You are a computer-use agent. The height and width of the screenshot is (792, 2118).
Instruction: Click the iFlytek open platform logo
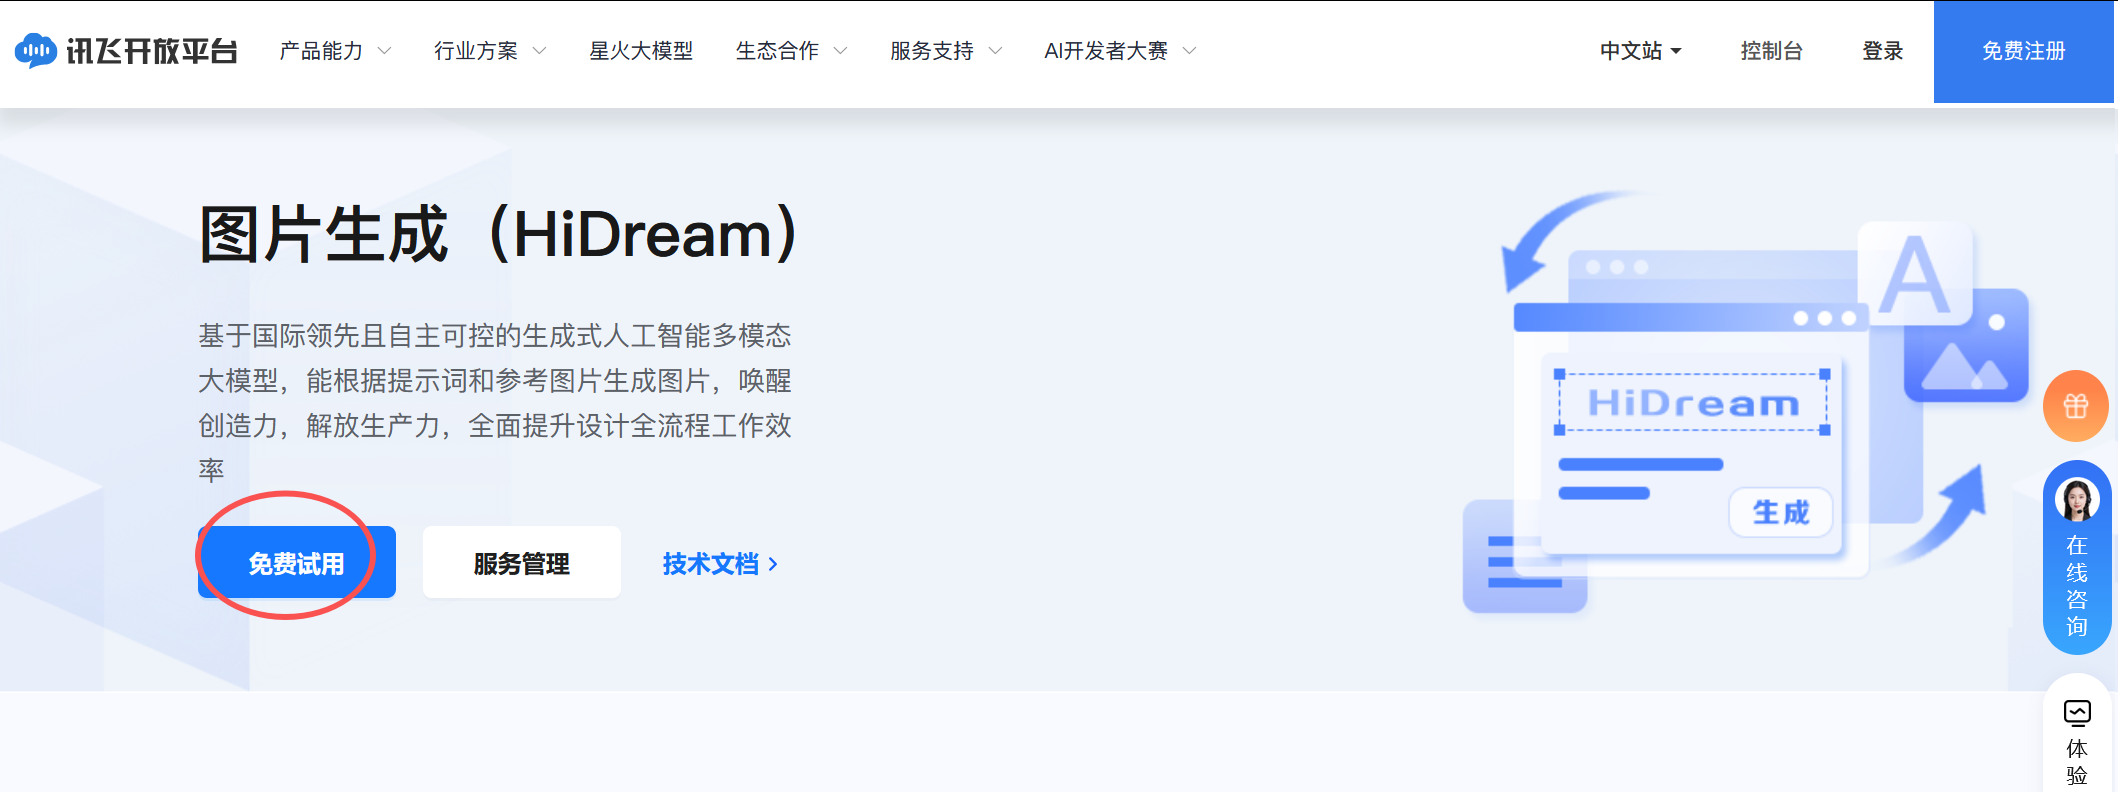coord(126,51)
